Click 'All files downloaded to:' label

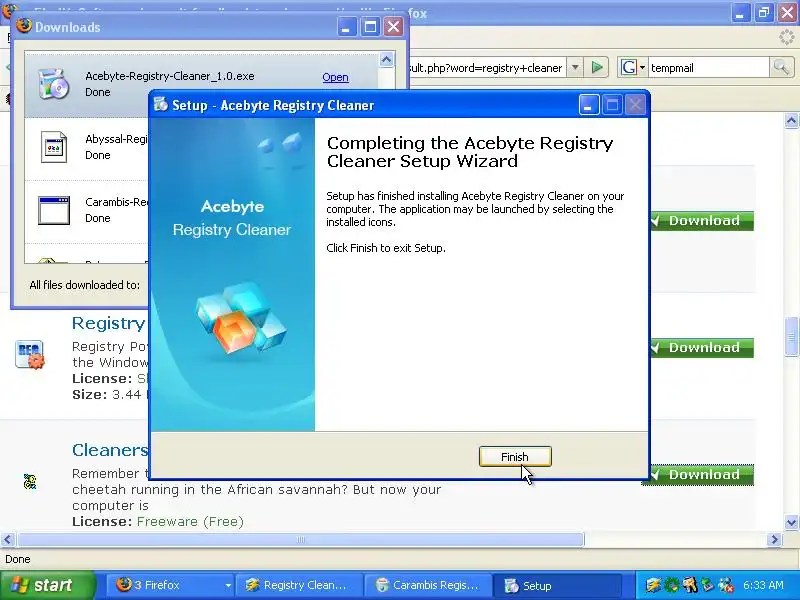[85, 285]
